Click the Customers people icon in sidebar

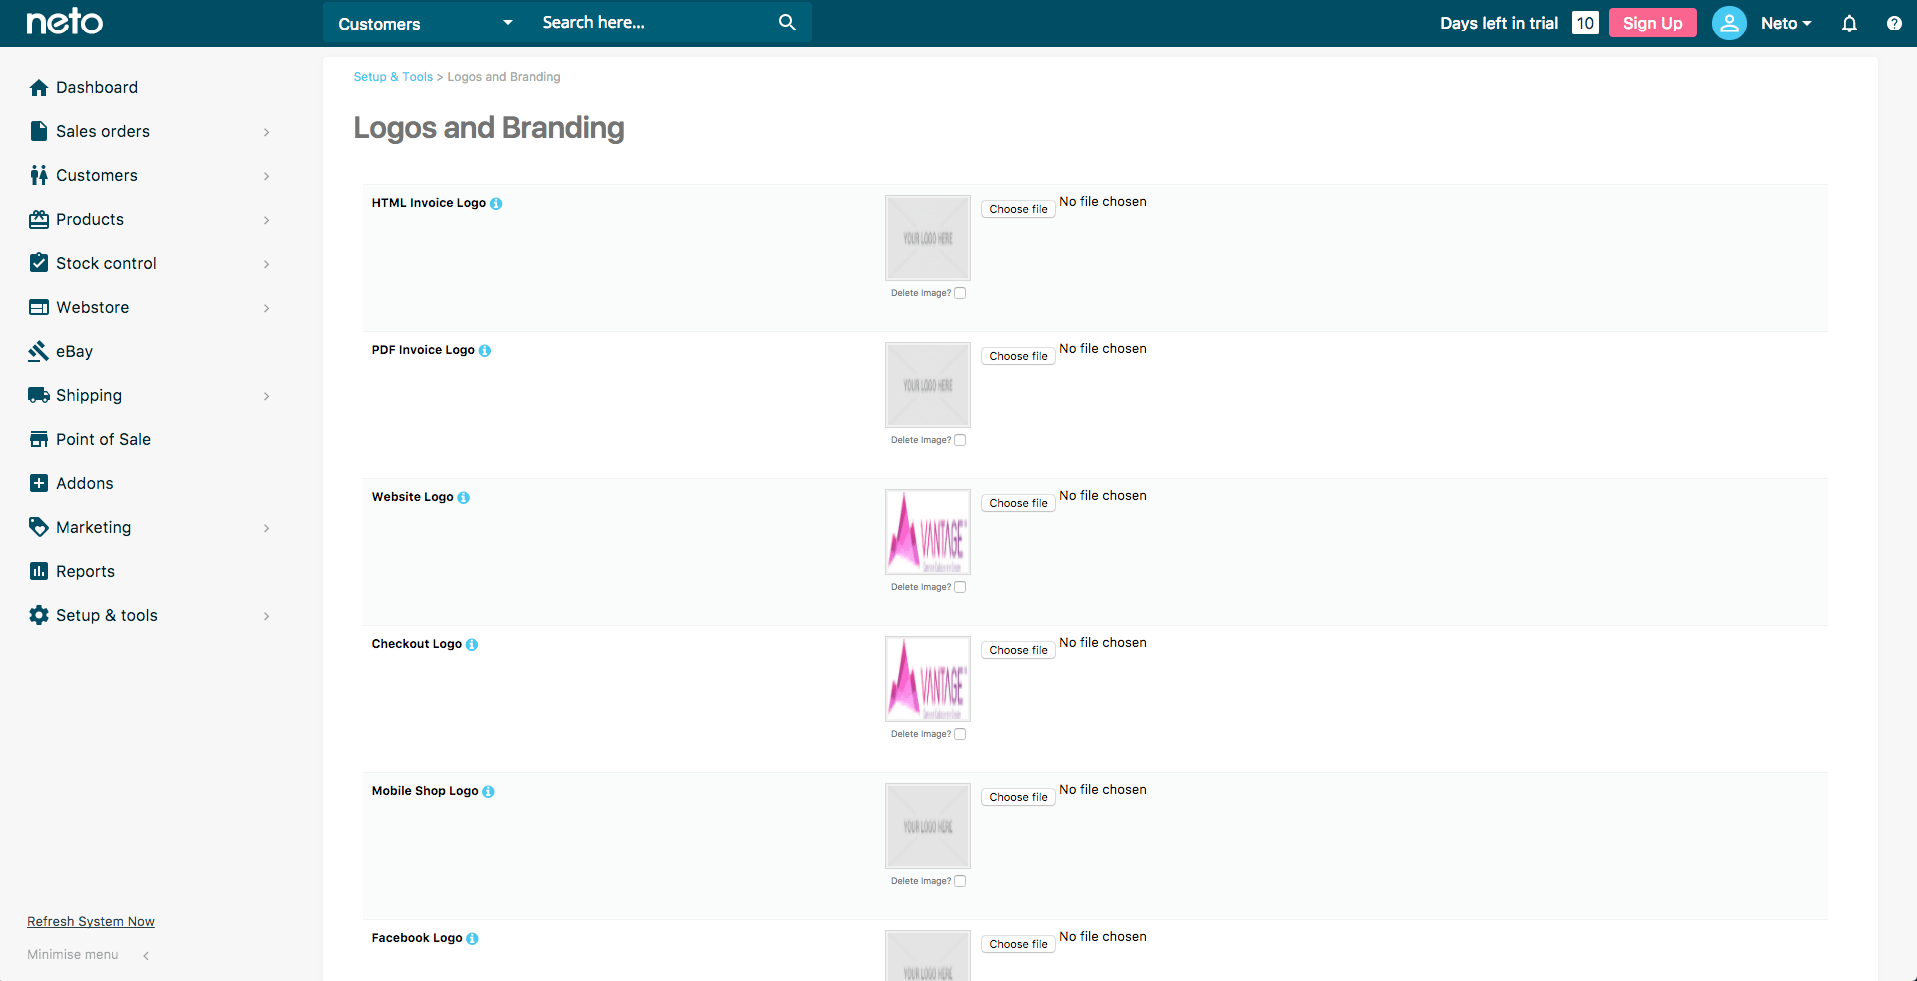[39, 175]
